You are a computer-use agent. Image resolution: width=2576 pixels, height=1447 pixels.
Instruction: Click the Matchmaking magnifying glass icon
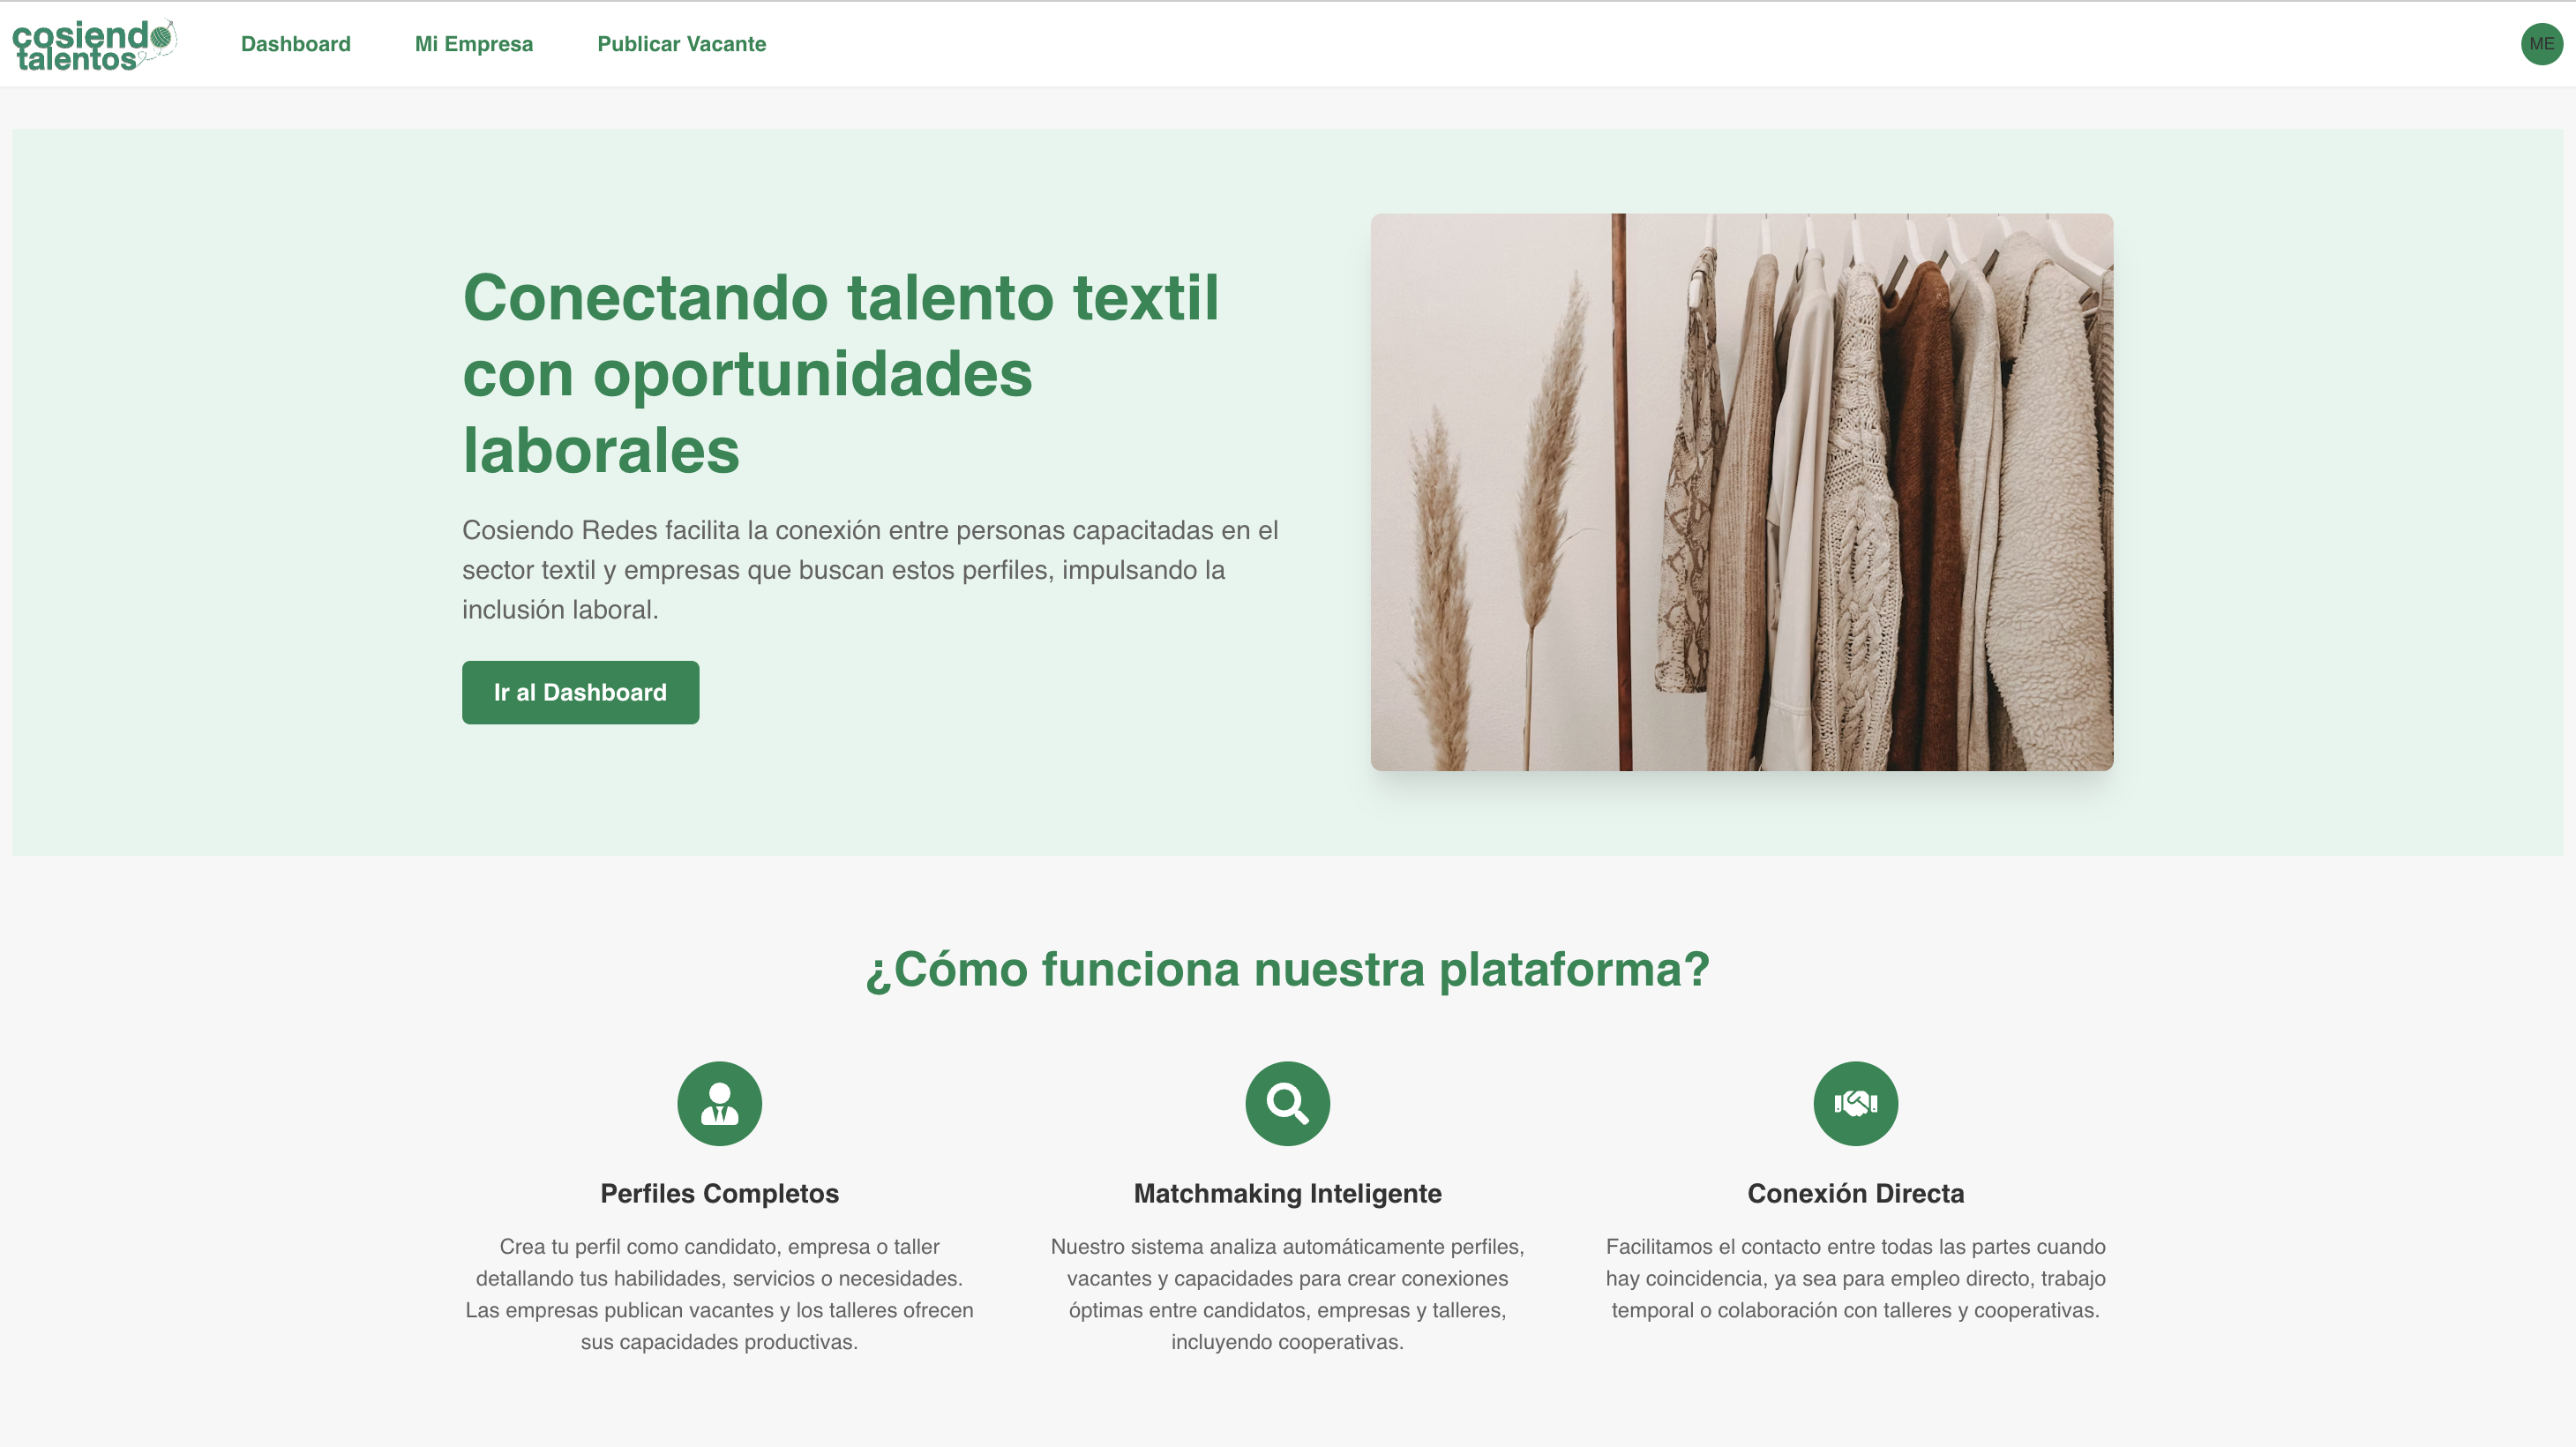(x=1287, y=1103)
